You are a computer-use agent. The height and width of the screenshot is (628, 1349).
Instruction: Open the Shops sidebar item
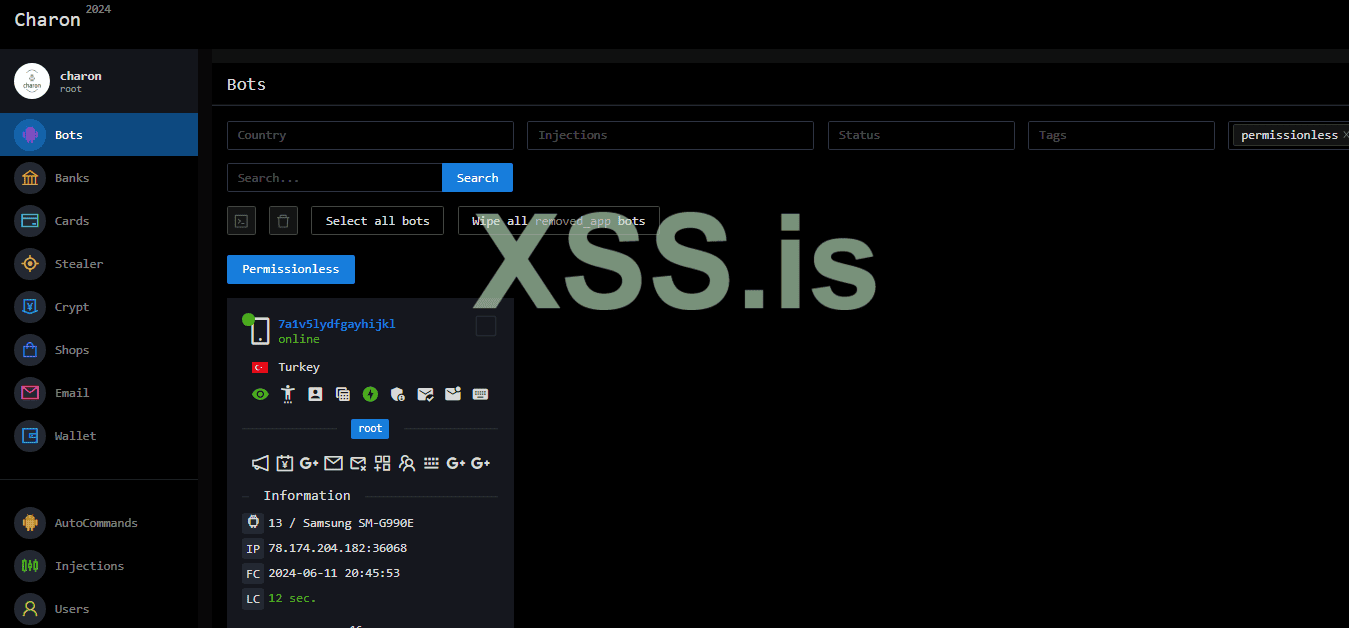point(99,350)
